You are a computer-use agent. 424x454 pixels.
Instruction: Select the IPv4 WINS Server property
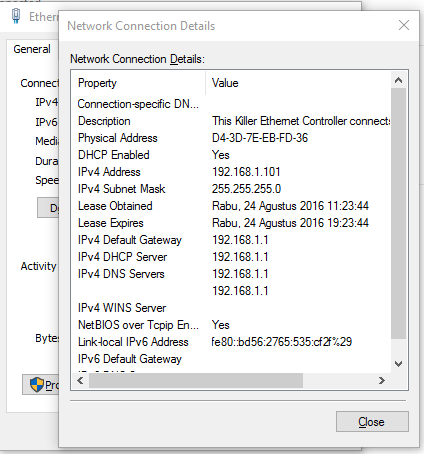(x=122, y=308)
